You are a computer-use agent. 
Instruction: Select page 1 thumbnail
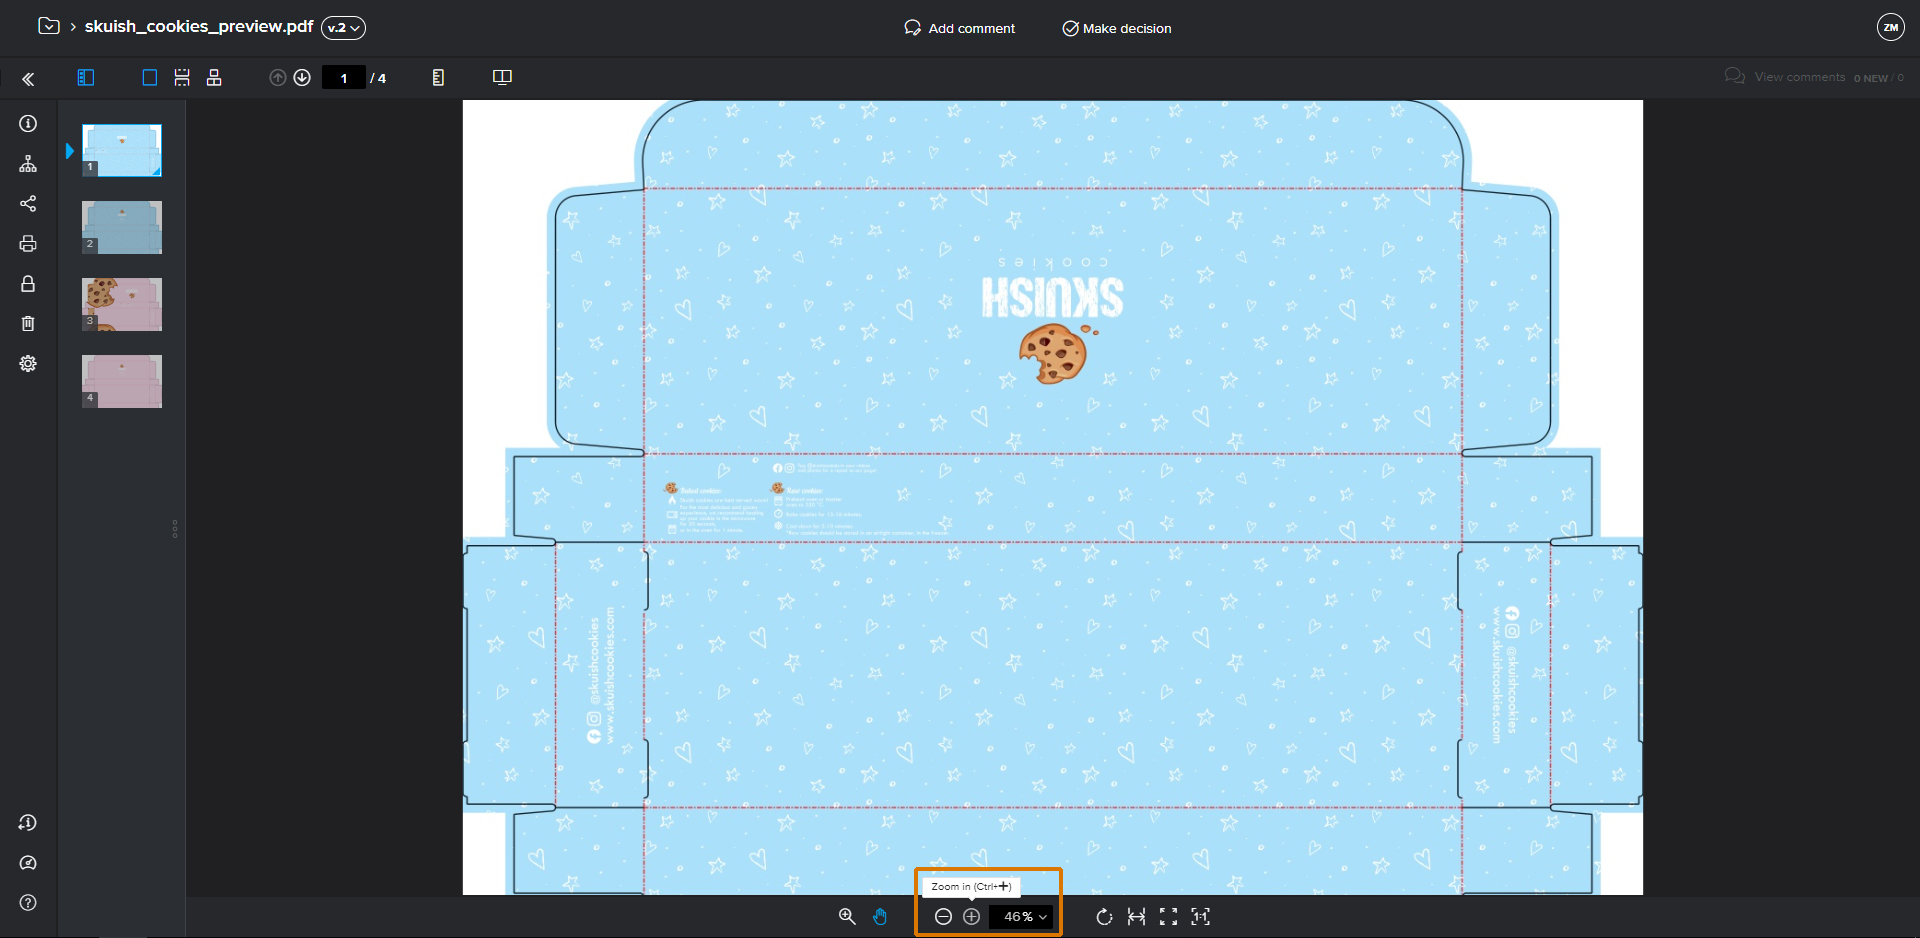point(122,151)
